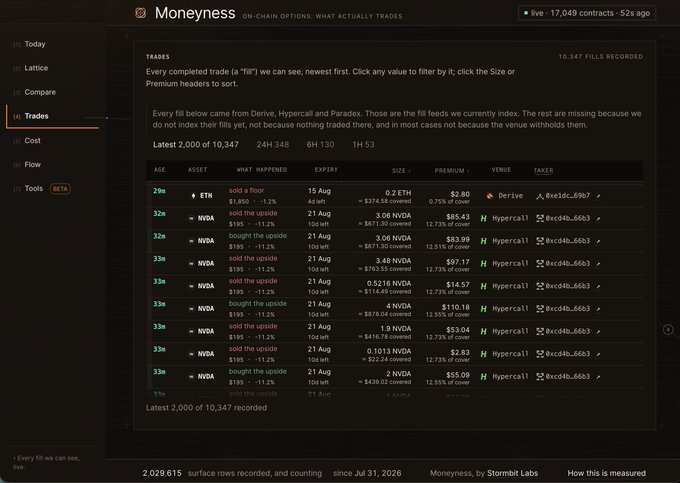Click the 0.5216 NVDA size value
The image size is (680, 483).
pyautogui.click(x=389, y=284)
